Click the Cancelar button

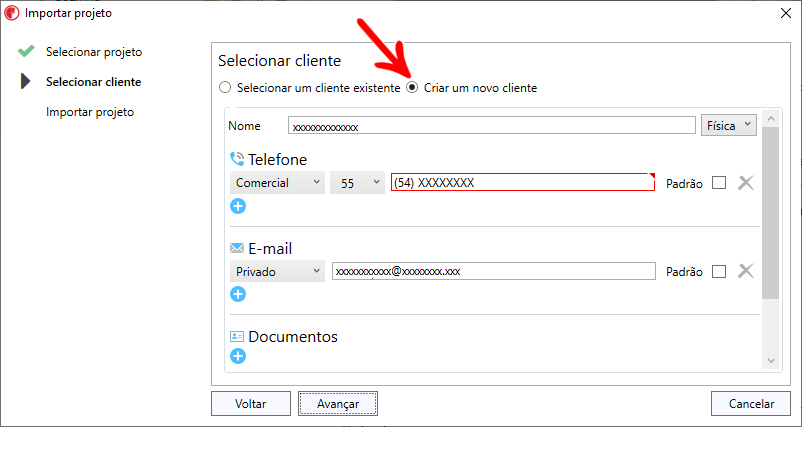[x=751, y=403]
